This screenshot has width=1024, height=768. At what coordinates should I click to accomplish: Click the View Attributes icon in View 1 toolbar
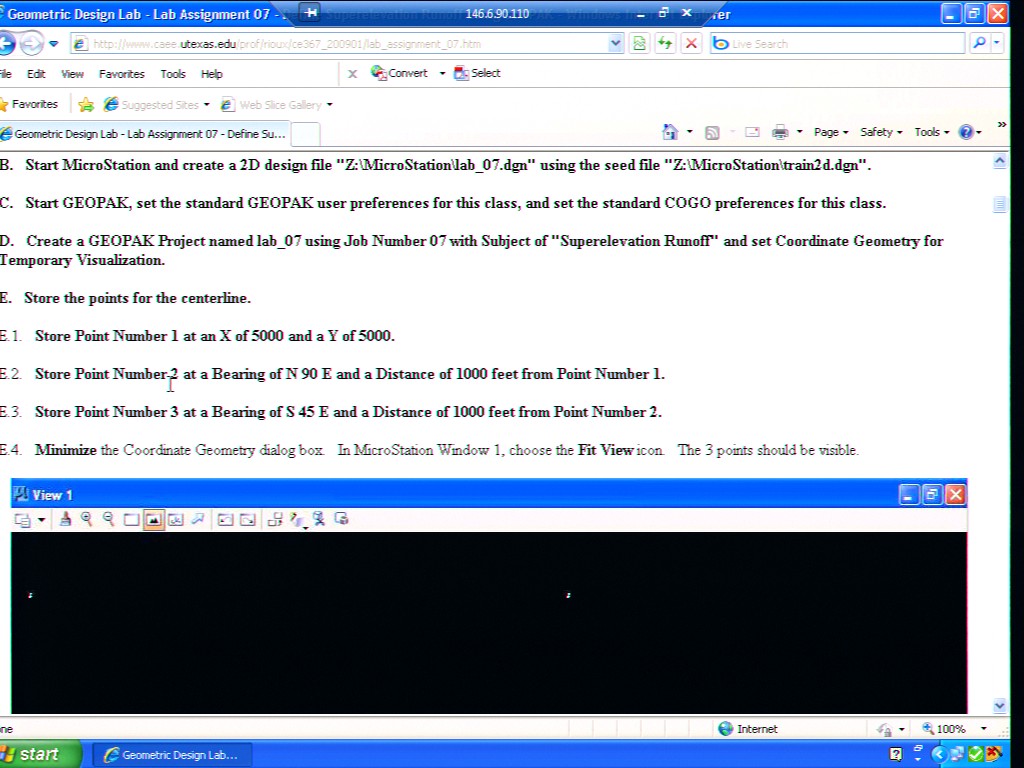[x=22, y=520]
